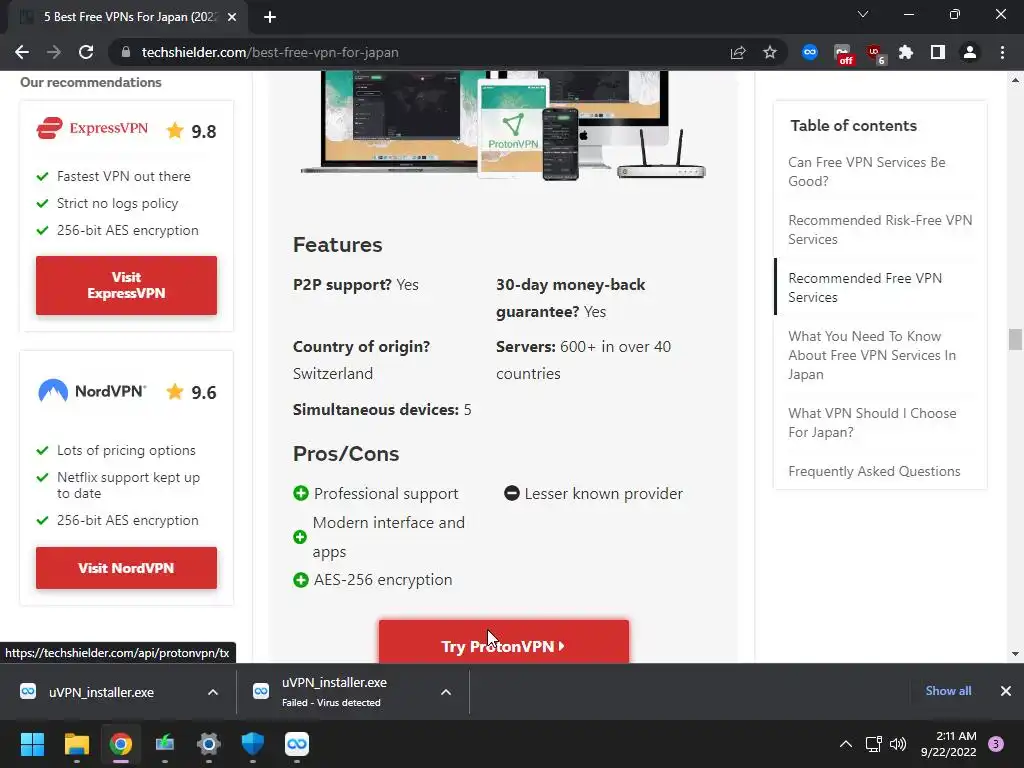Show hidden system tray icons
The width and height of the screenshot is (1024, 768).
point(846,744)
